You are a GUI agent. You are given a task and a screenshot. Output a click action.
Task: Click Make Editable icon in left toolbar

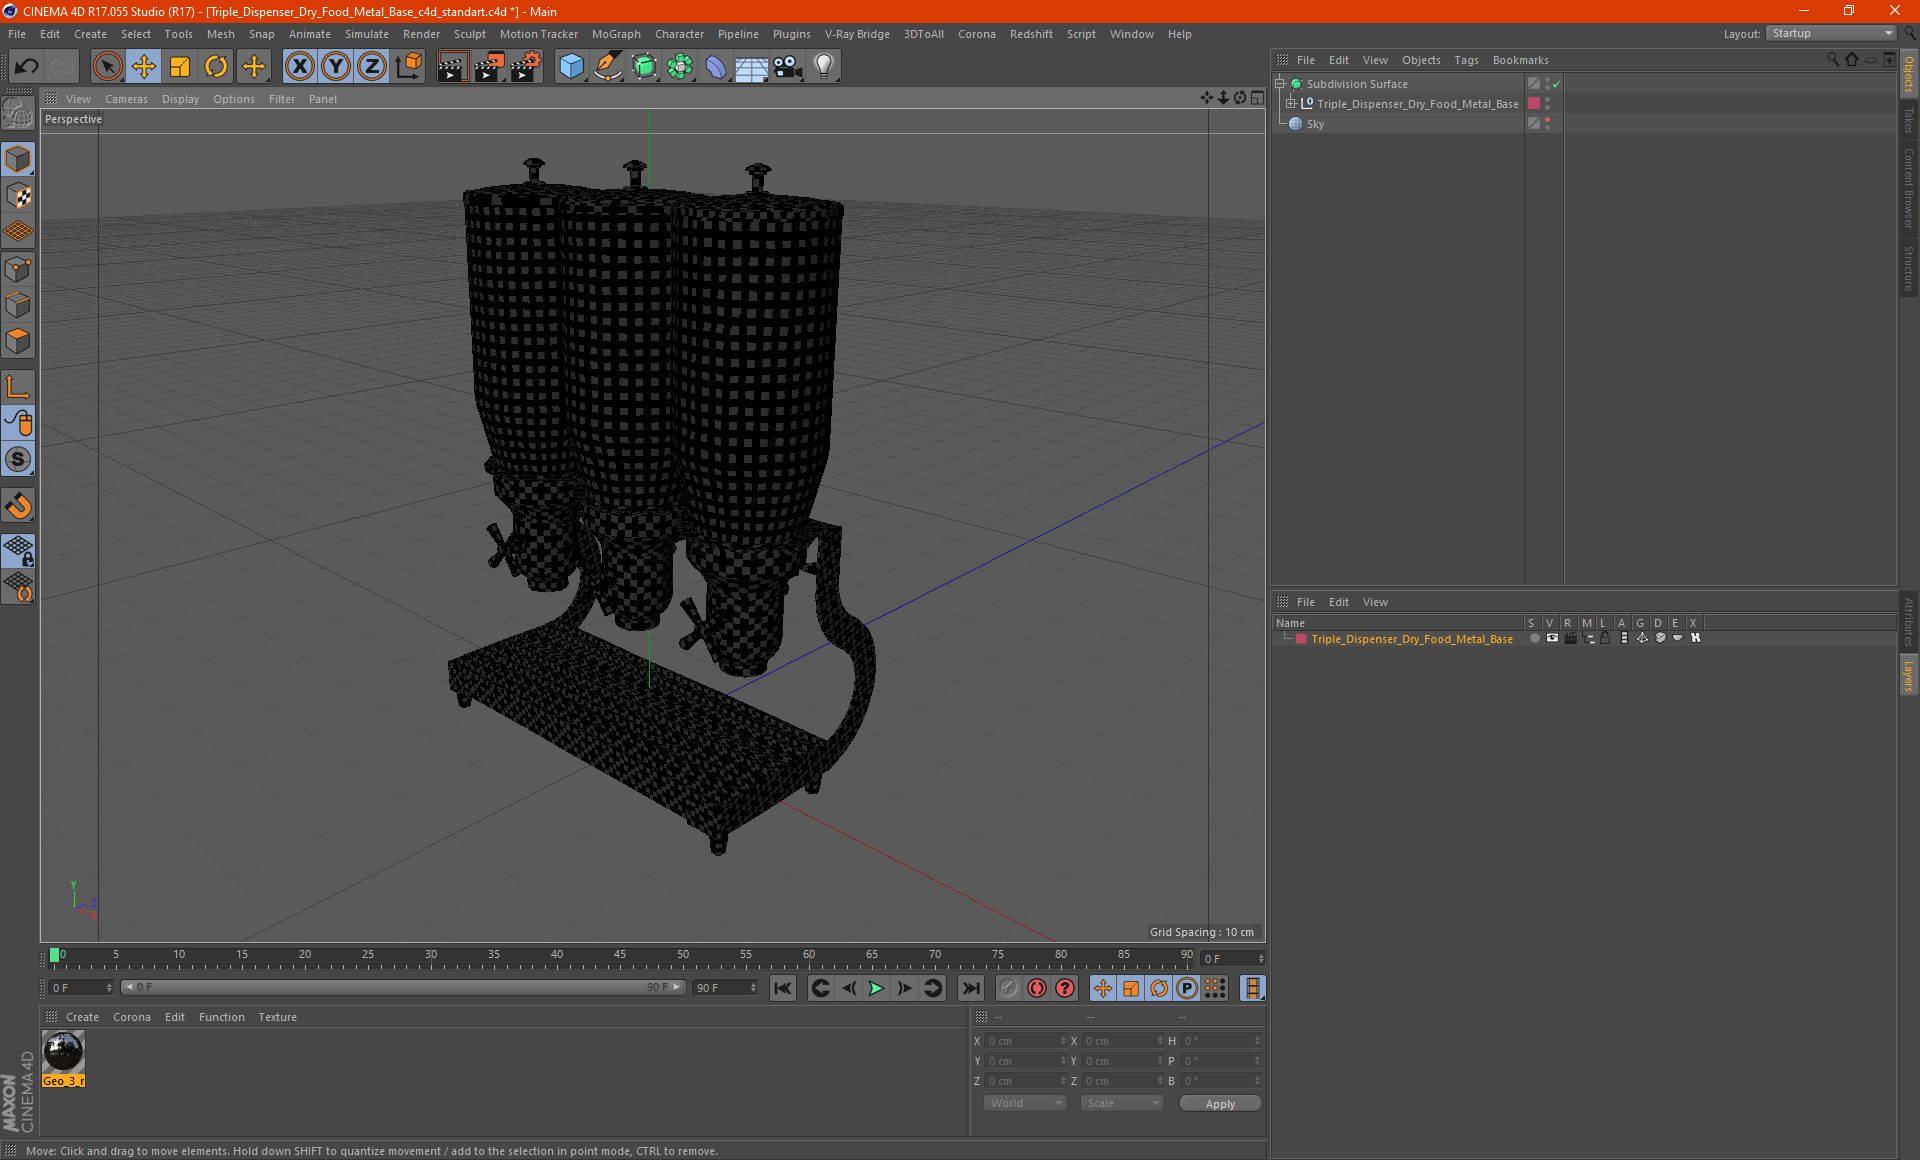click(x=18, y=114)
